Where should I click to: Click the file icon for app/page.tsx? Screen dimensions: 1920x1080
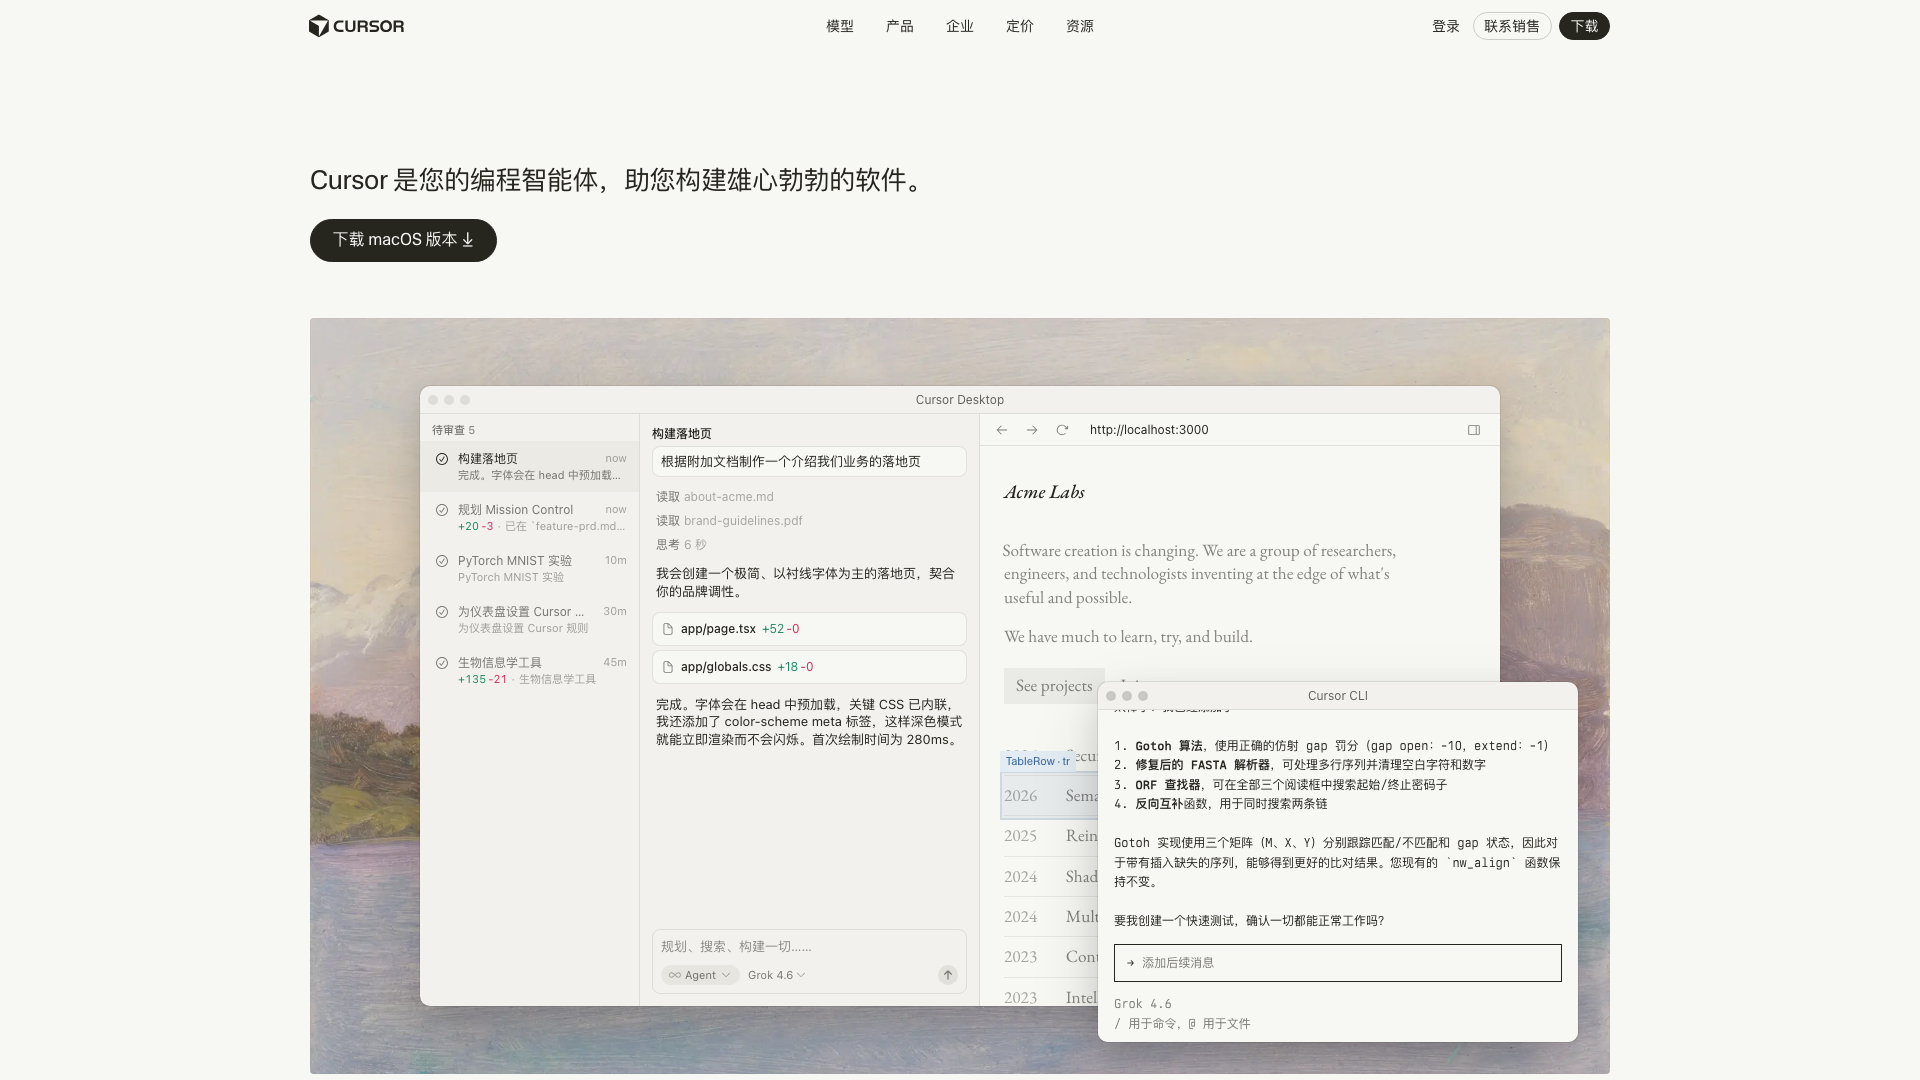tap(668, 629)
